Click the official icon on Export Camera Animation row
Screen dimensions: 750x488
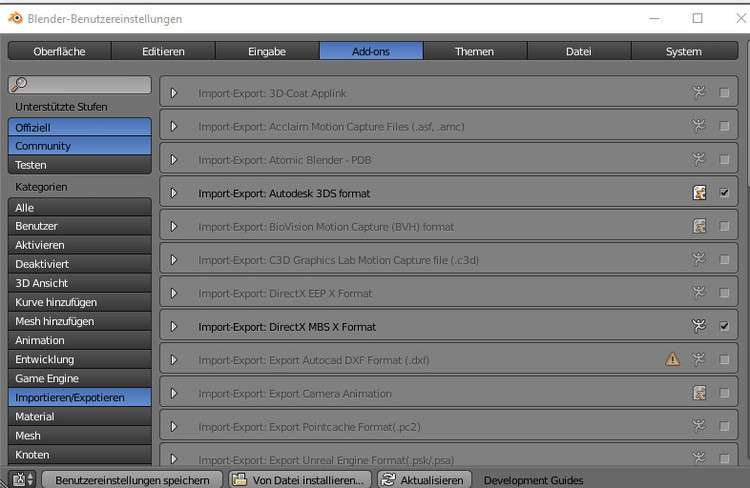click(x=699, y=393)
